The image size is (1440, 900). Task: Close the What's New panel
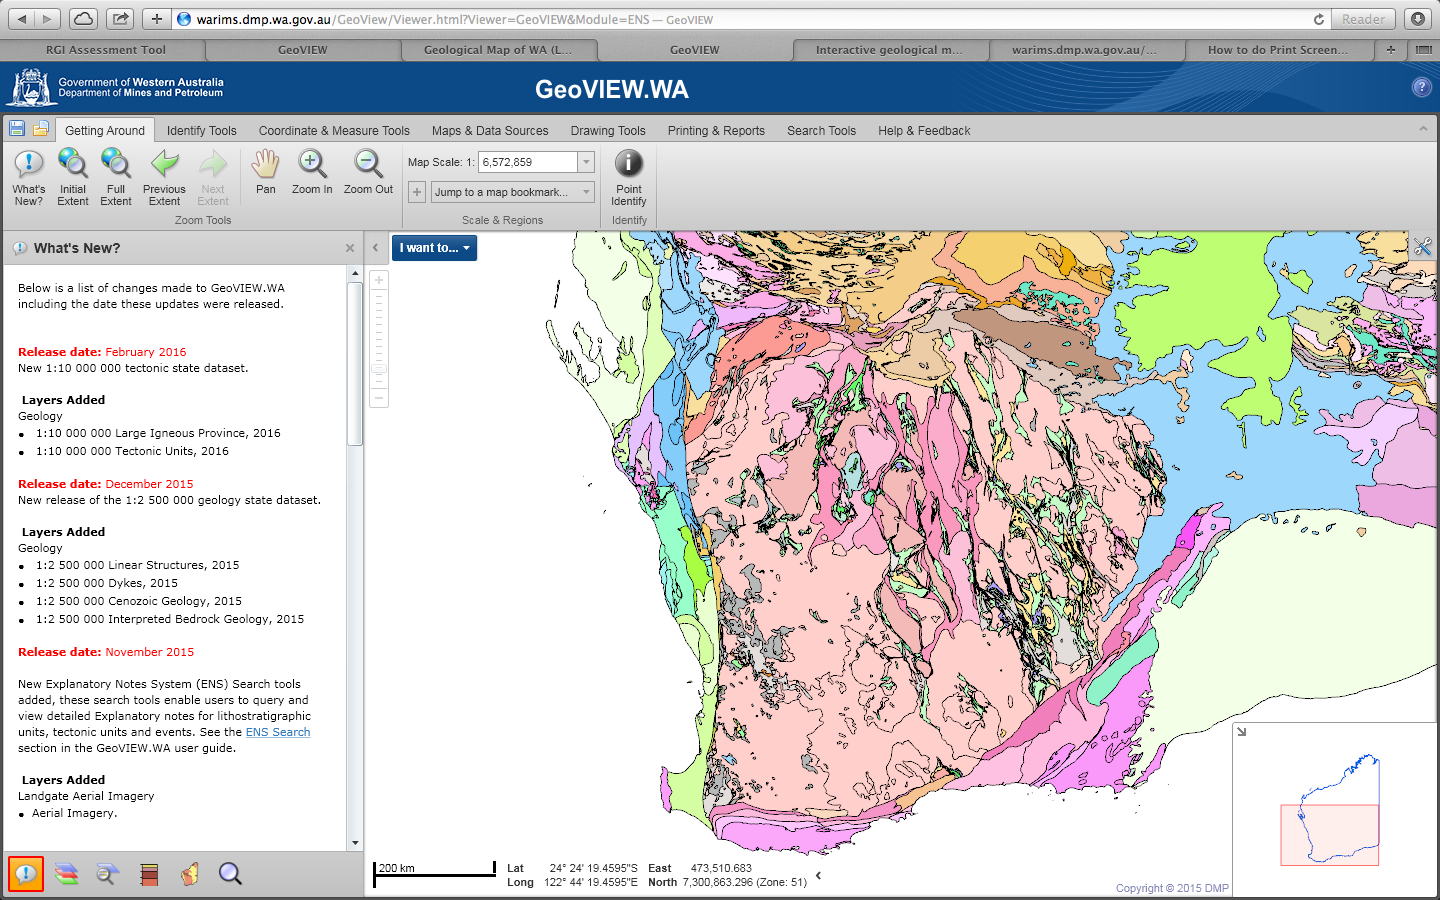tap(349, 248)
